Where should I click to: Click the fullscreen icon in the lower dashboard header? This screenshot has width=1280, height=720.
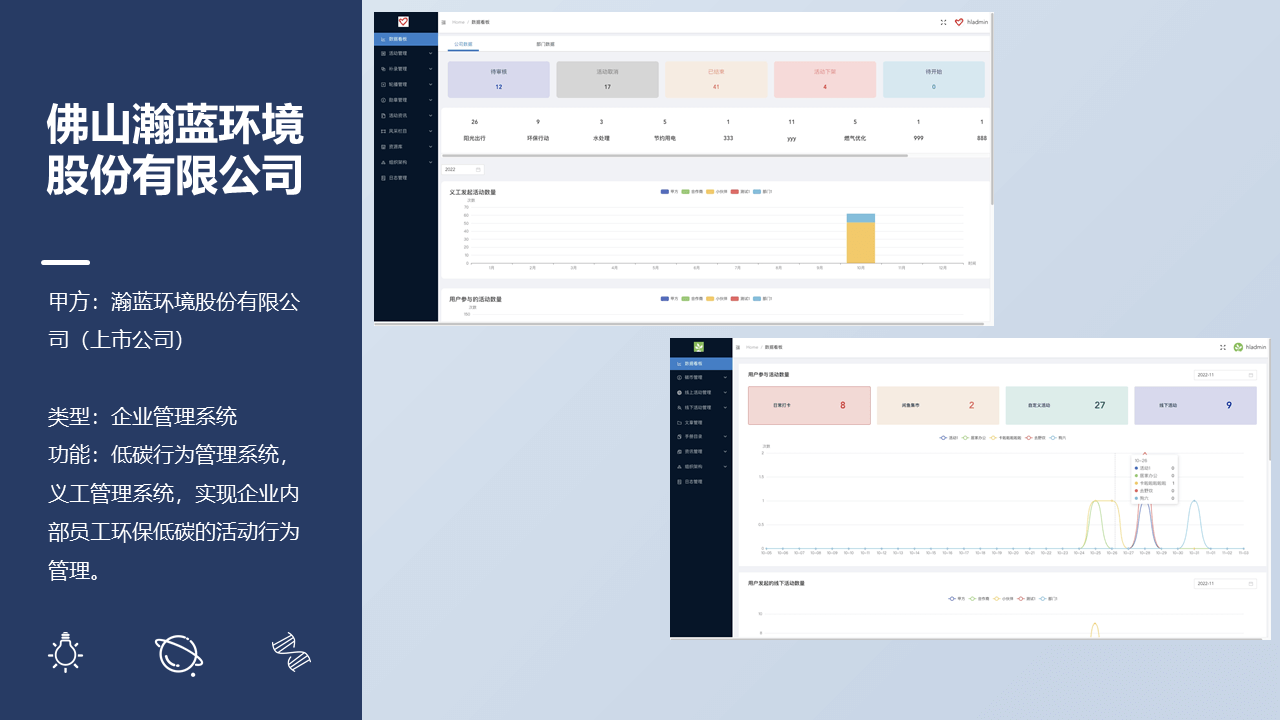pyautogui.click(x=1223, y=347)
